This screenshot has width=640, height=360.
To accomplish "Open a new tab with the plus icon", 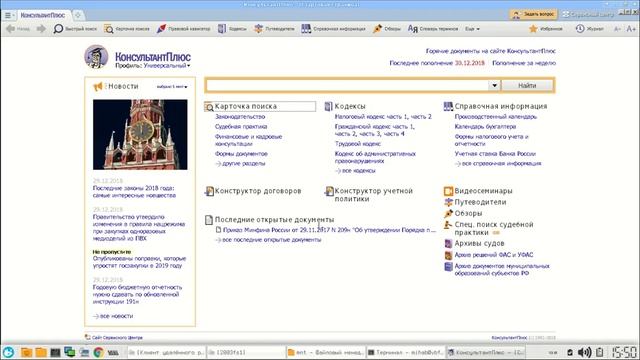I will [x=78, y=15].
